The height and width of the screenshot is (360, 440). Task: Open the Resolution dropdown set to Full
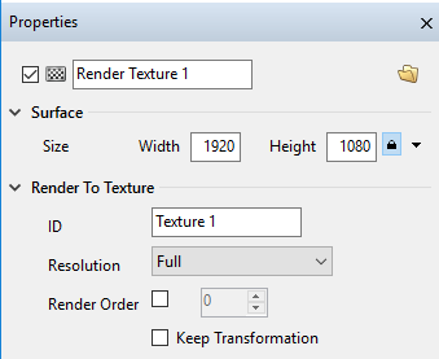click(242, 261)
